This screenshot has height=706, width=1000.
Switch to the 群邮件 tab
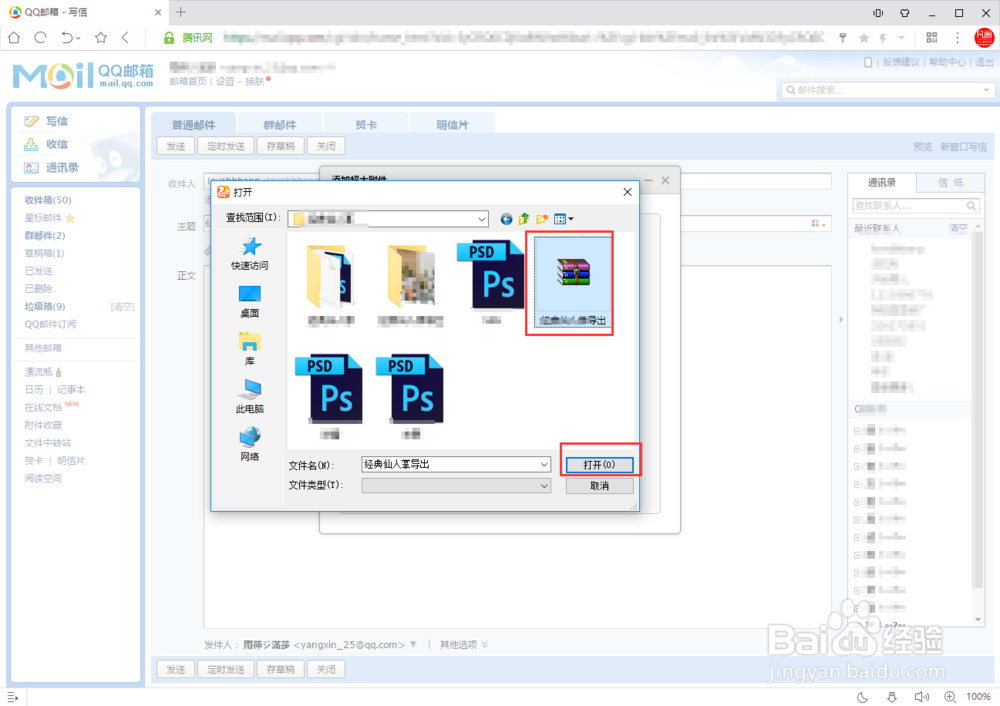[279, 124]
